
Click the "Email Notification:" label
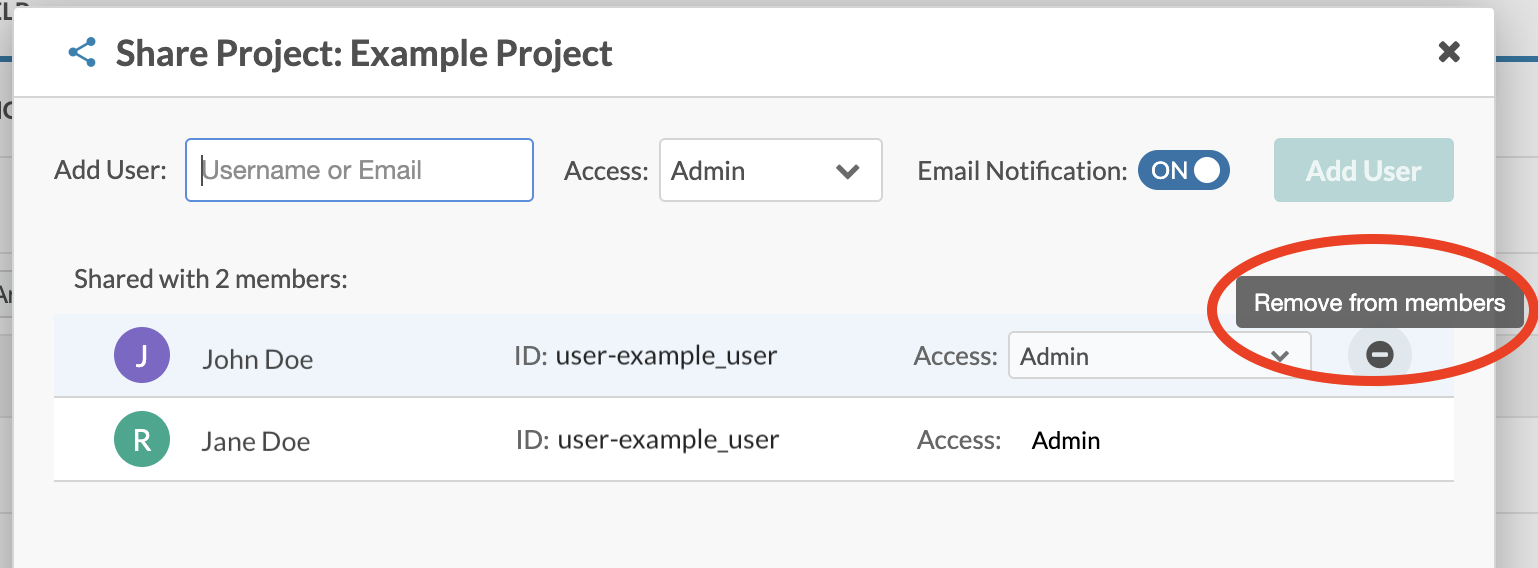1022,171
